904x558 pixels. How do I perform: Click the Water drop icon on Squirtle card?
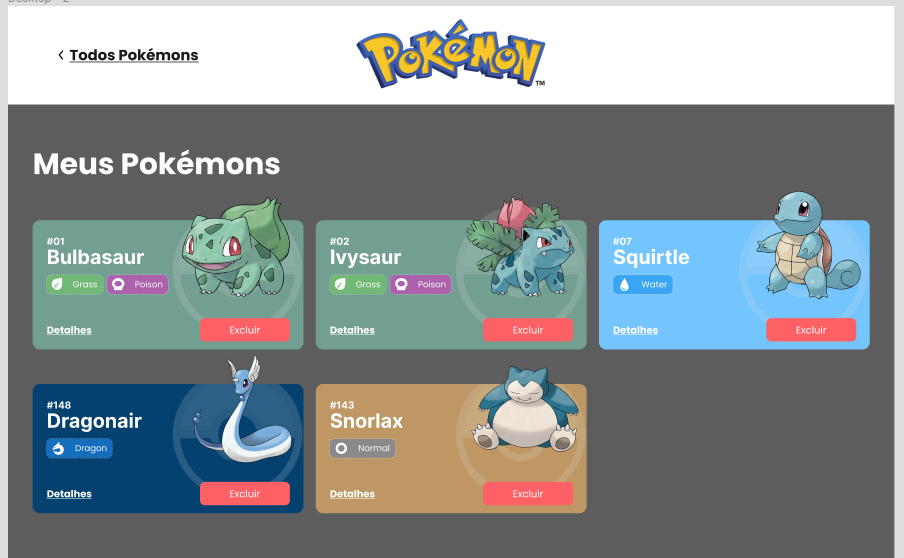click(x=624, y=284)
